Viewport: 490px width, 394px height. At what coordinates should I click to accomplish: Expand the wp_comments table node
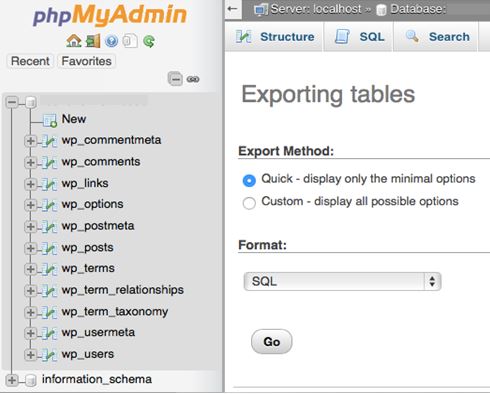tap(30, 163)
